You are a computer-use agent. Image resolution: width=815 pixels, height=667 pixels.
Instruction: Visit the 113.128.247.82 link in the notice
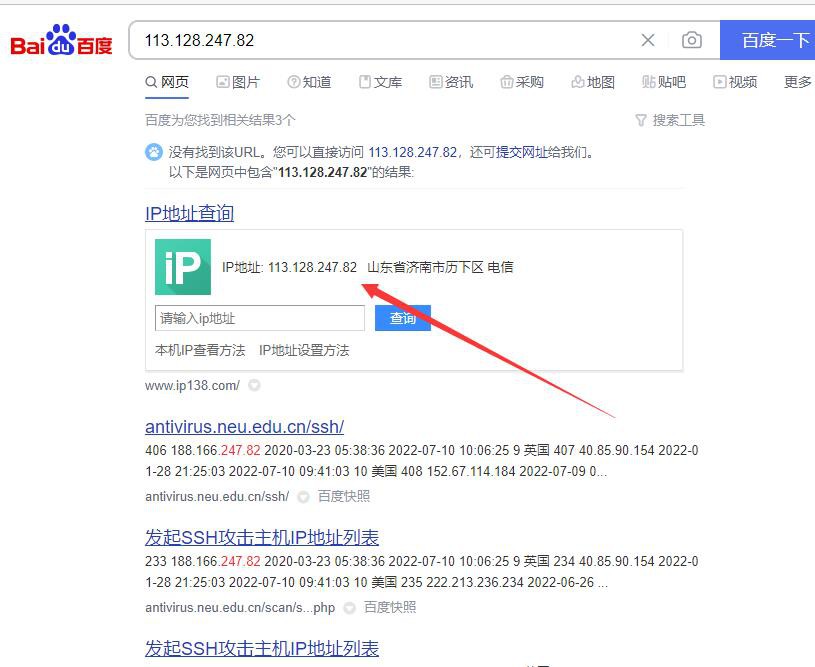pos(413,152)
